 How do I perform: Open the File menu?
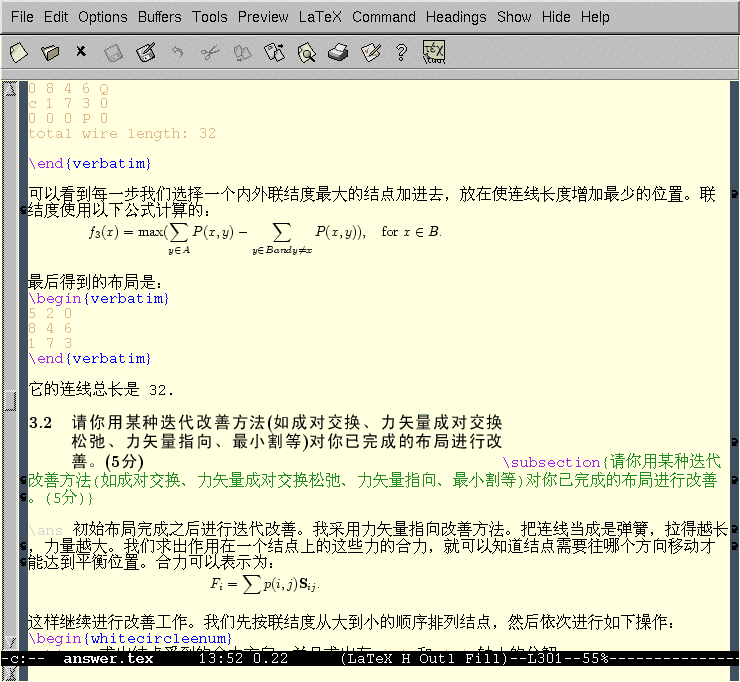(22, 17)
